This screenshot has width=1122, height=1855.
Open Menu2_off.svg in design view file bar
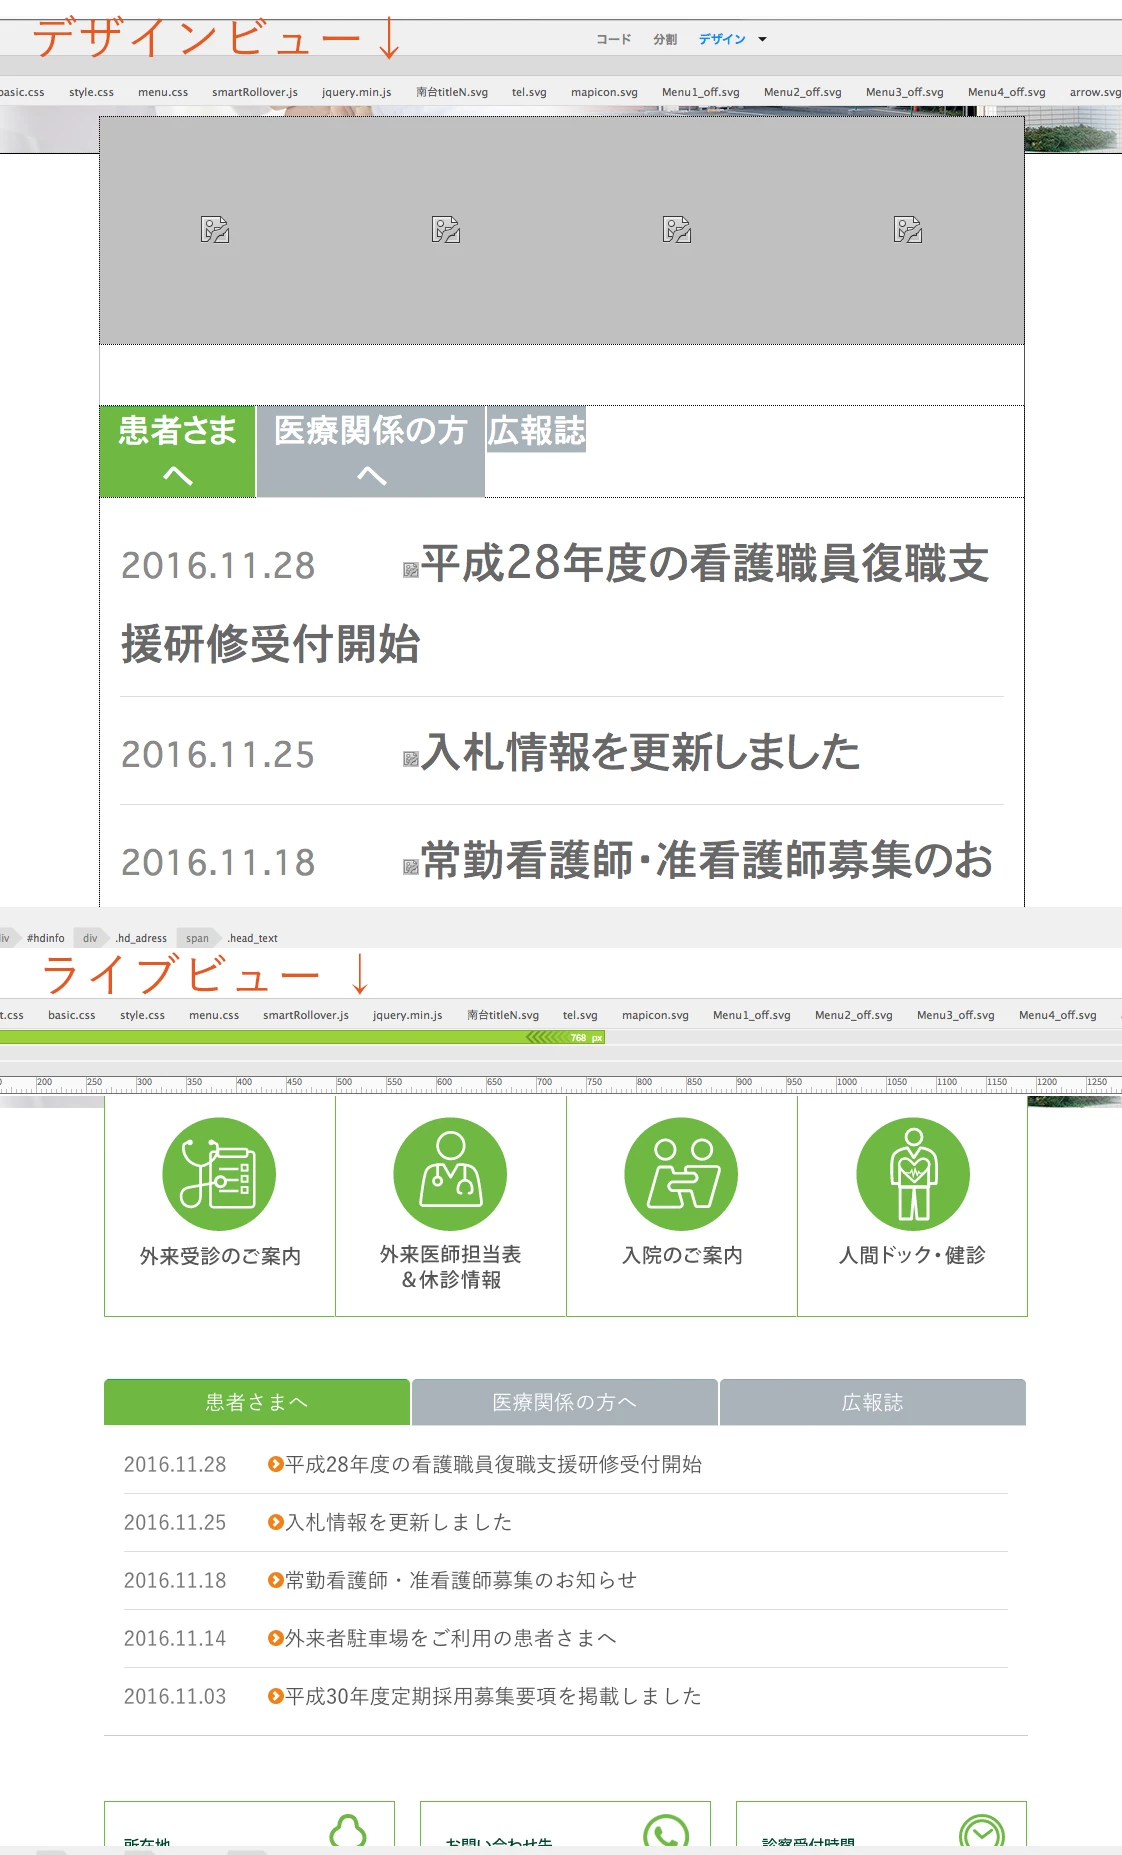click(803, 92)
